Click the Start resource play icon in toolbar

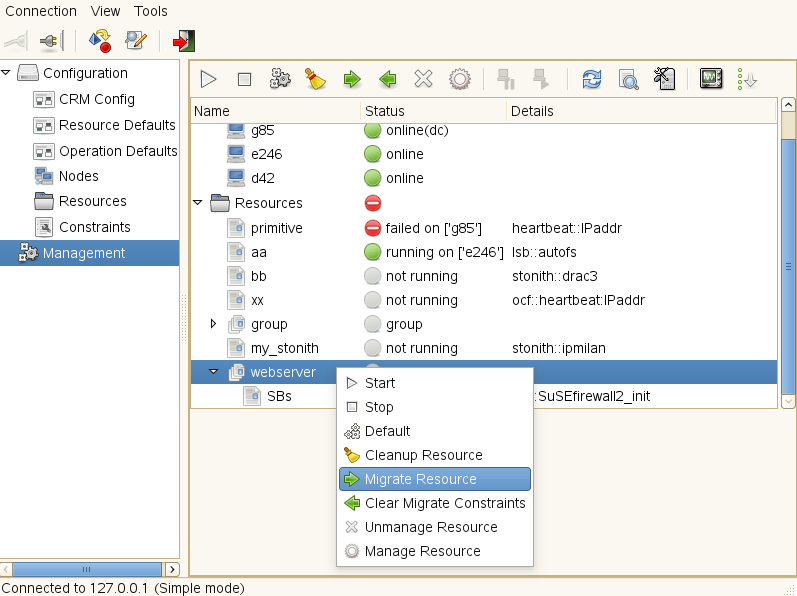coord(208,79)
